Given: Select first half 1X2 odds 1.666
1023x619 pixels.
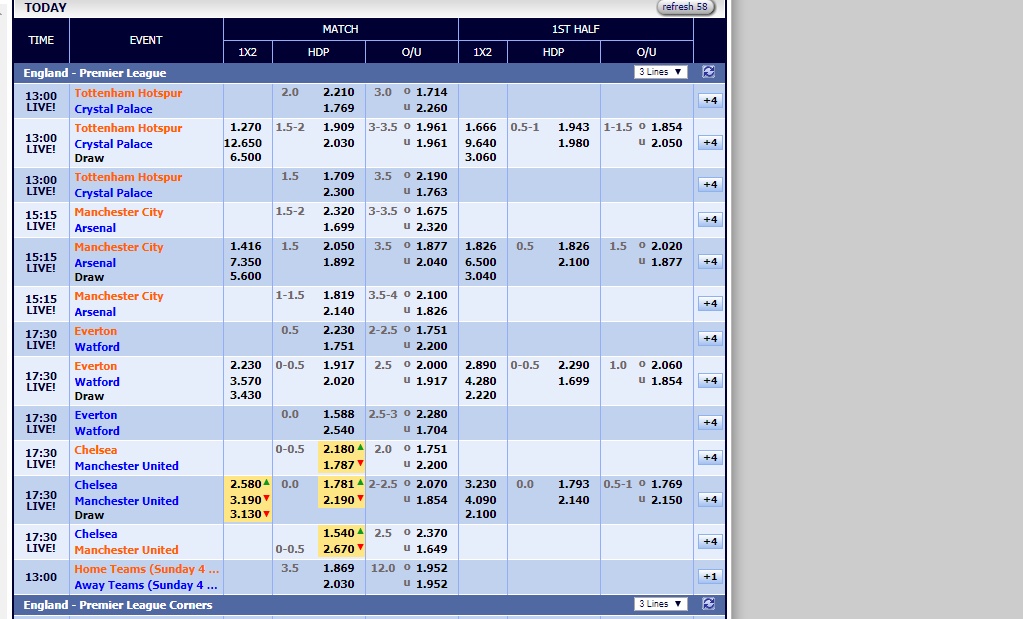Looking at the screenshot, I should tap(481, 127).
